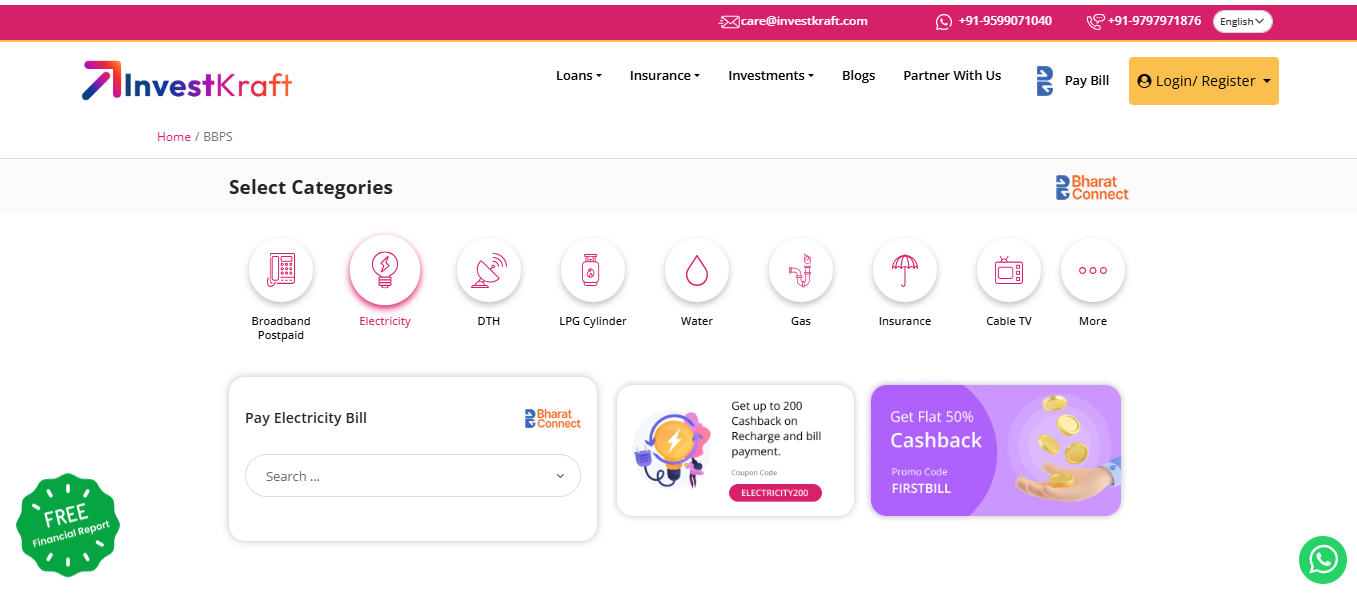Click the Home breadcrumb link

coord(174,137)
